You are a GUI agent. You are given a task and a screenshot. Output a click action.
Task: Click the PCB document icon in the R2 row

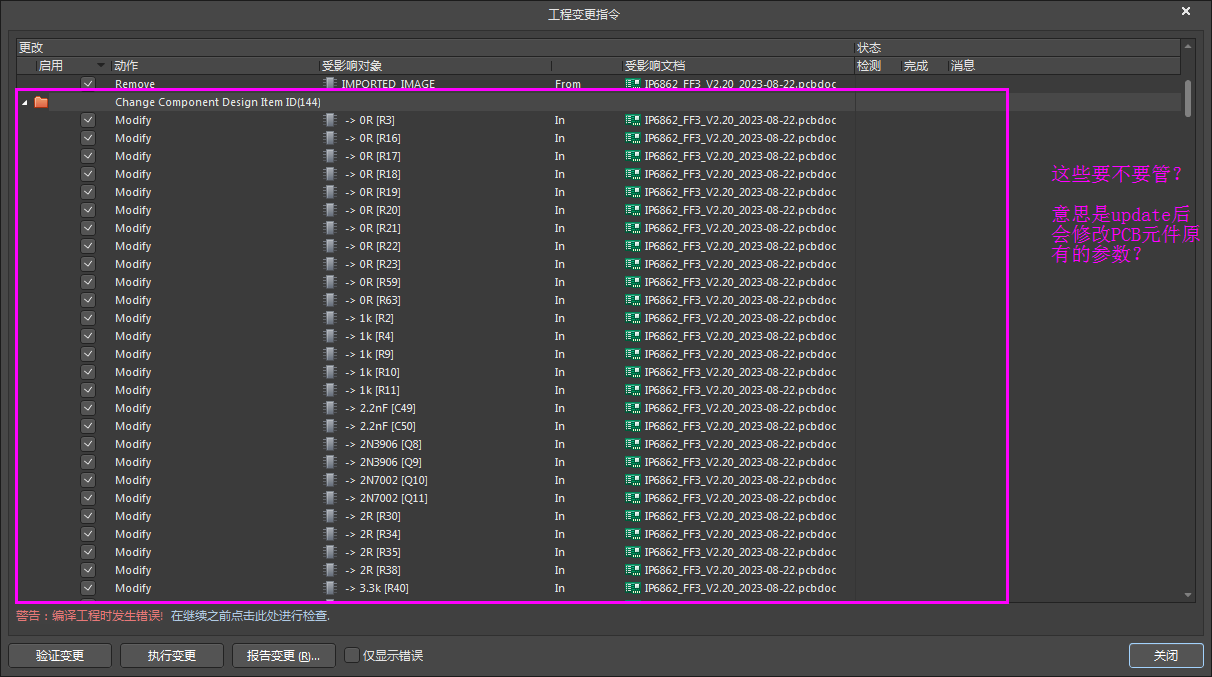pyautogui.click(x=633, y=318)
